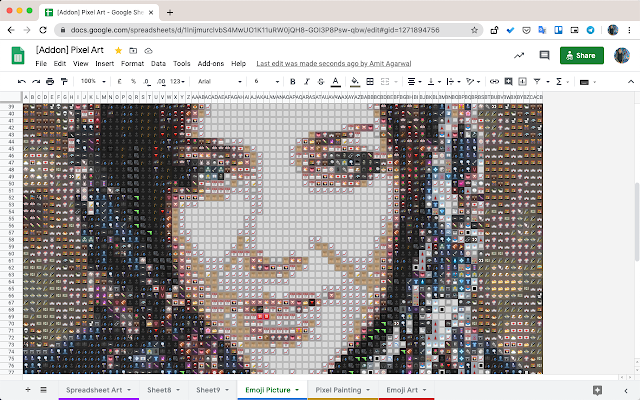640x400 pixels.
Task: Switch to Spreadsheet Art tab
Action: (94, 390)
